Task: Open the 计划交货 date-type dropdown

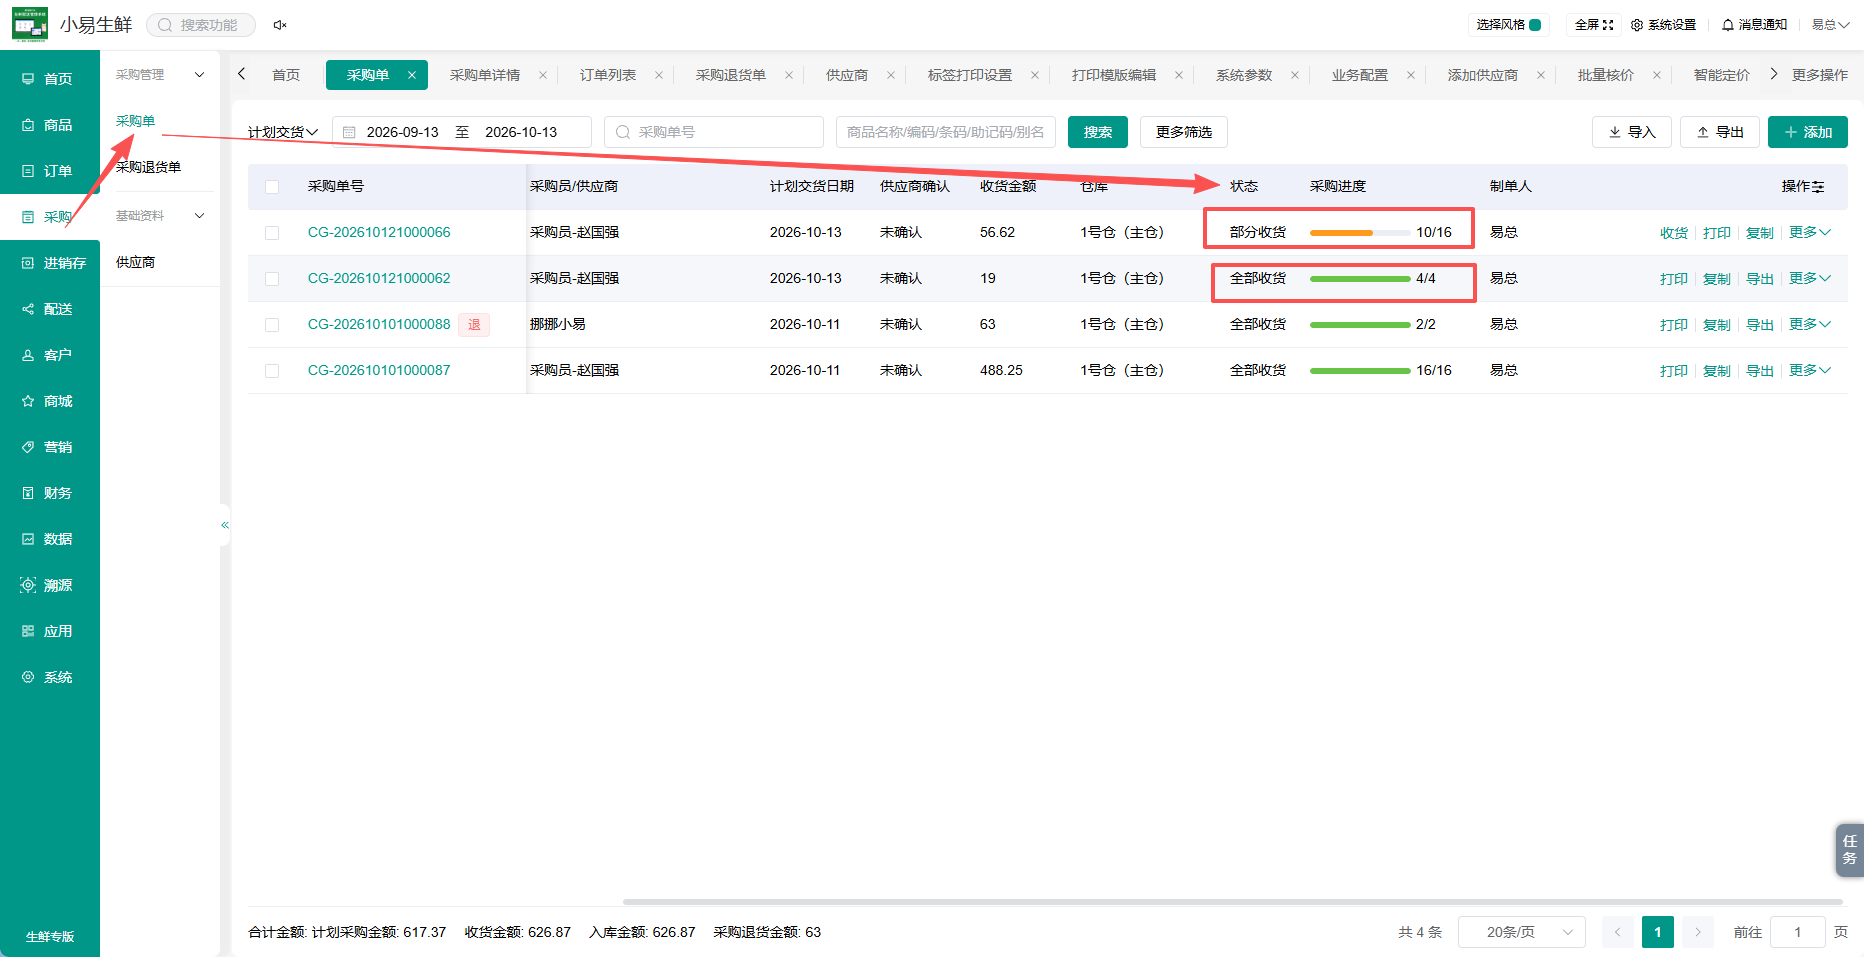Action: (x=283, y=132)
